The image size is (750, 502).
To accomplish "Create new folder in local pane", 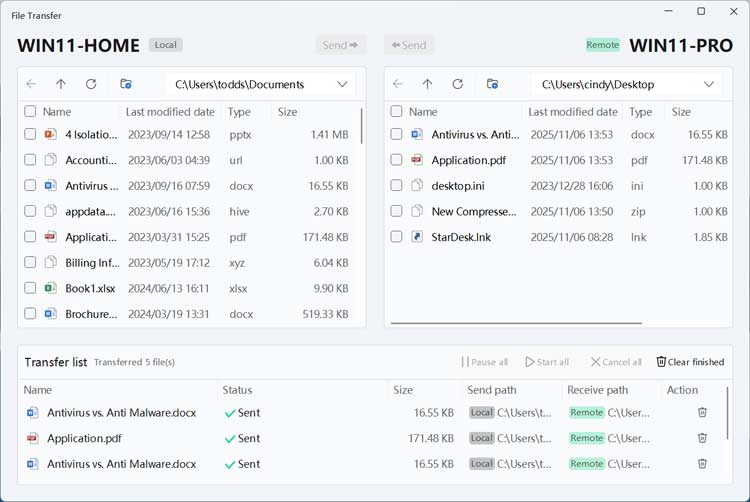I will [x=126, y=84].
